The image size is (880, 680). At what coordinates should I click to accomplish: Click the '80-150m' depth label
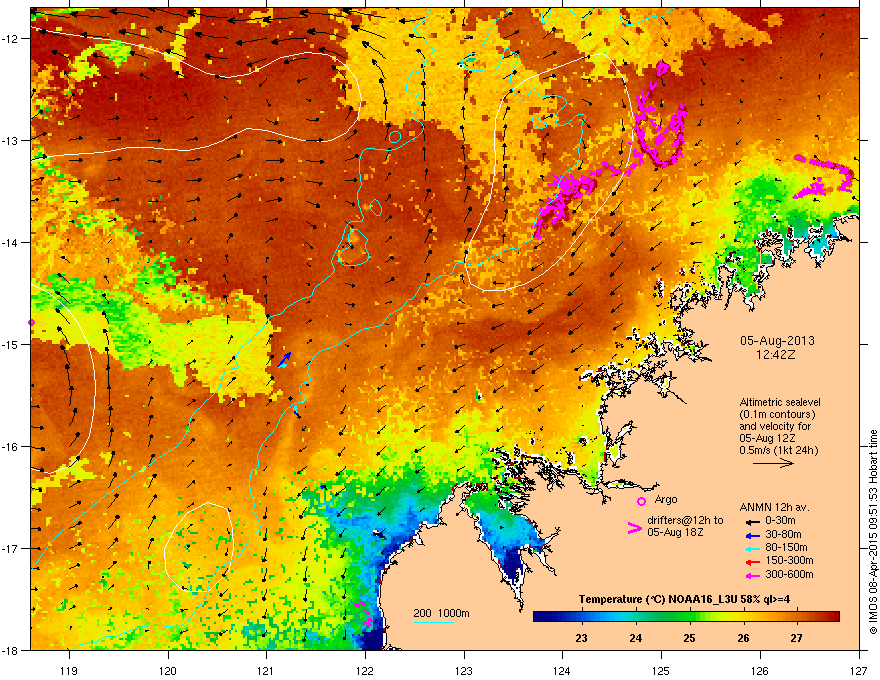click(786, 548)
